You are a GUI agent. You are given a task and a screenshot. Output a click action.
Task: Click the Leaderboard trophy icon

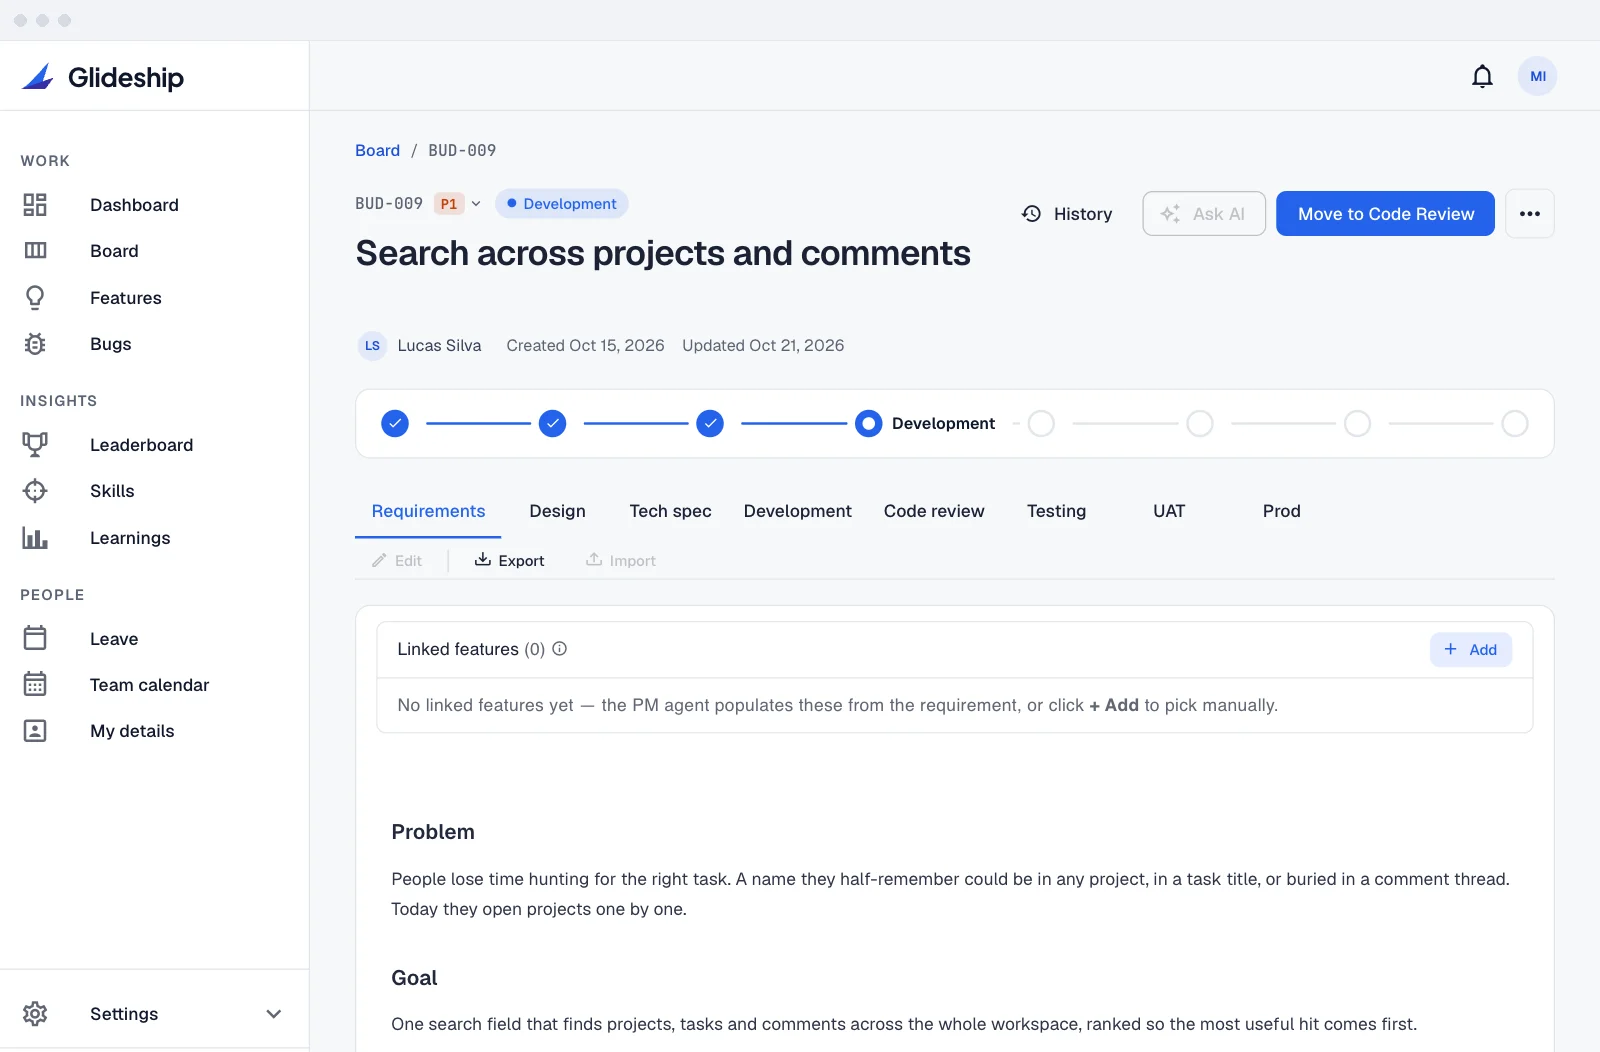(35, 445)
